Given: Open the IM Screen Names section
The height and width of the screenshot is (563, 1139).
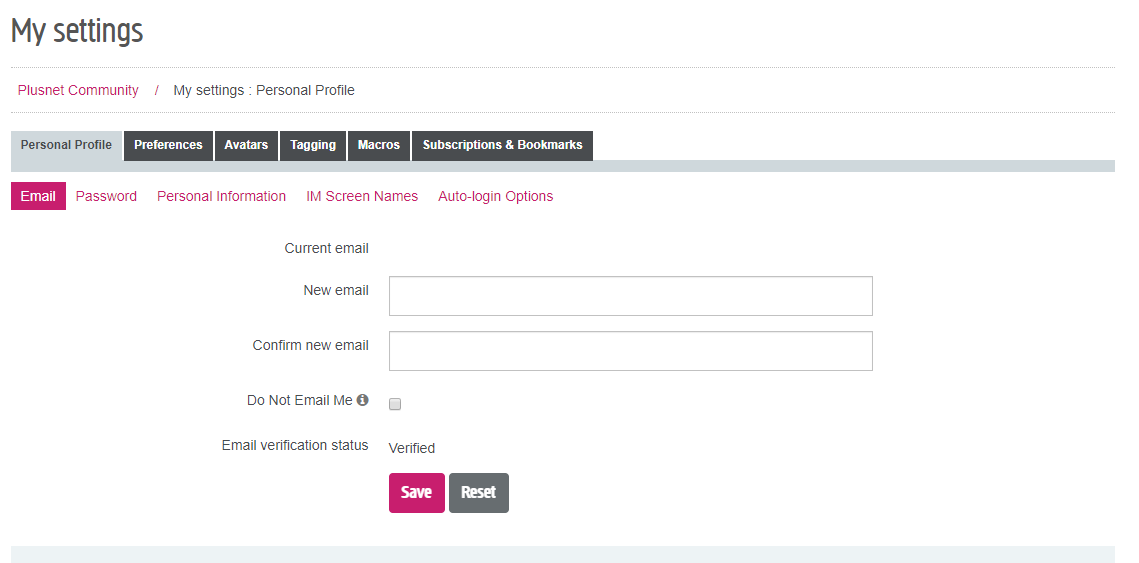Looking at the screenshot, I should click(362, 196).
